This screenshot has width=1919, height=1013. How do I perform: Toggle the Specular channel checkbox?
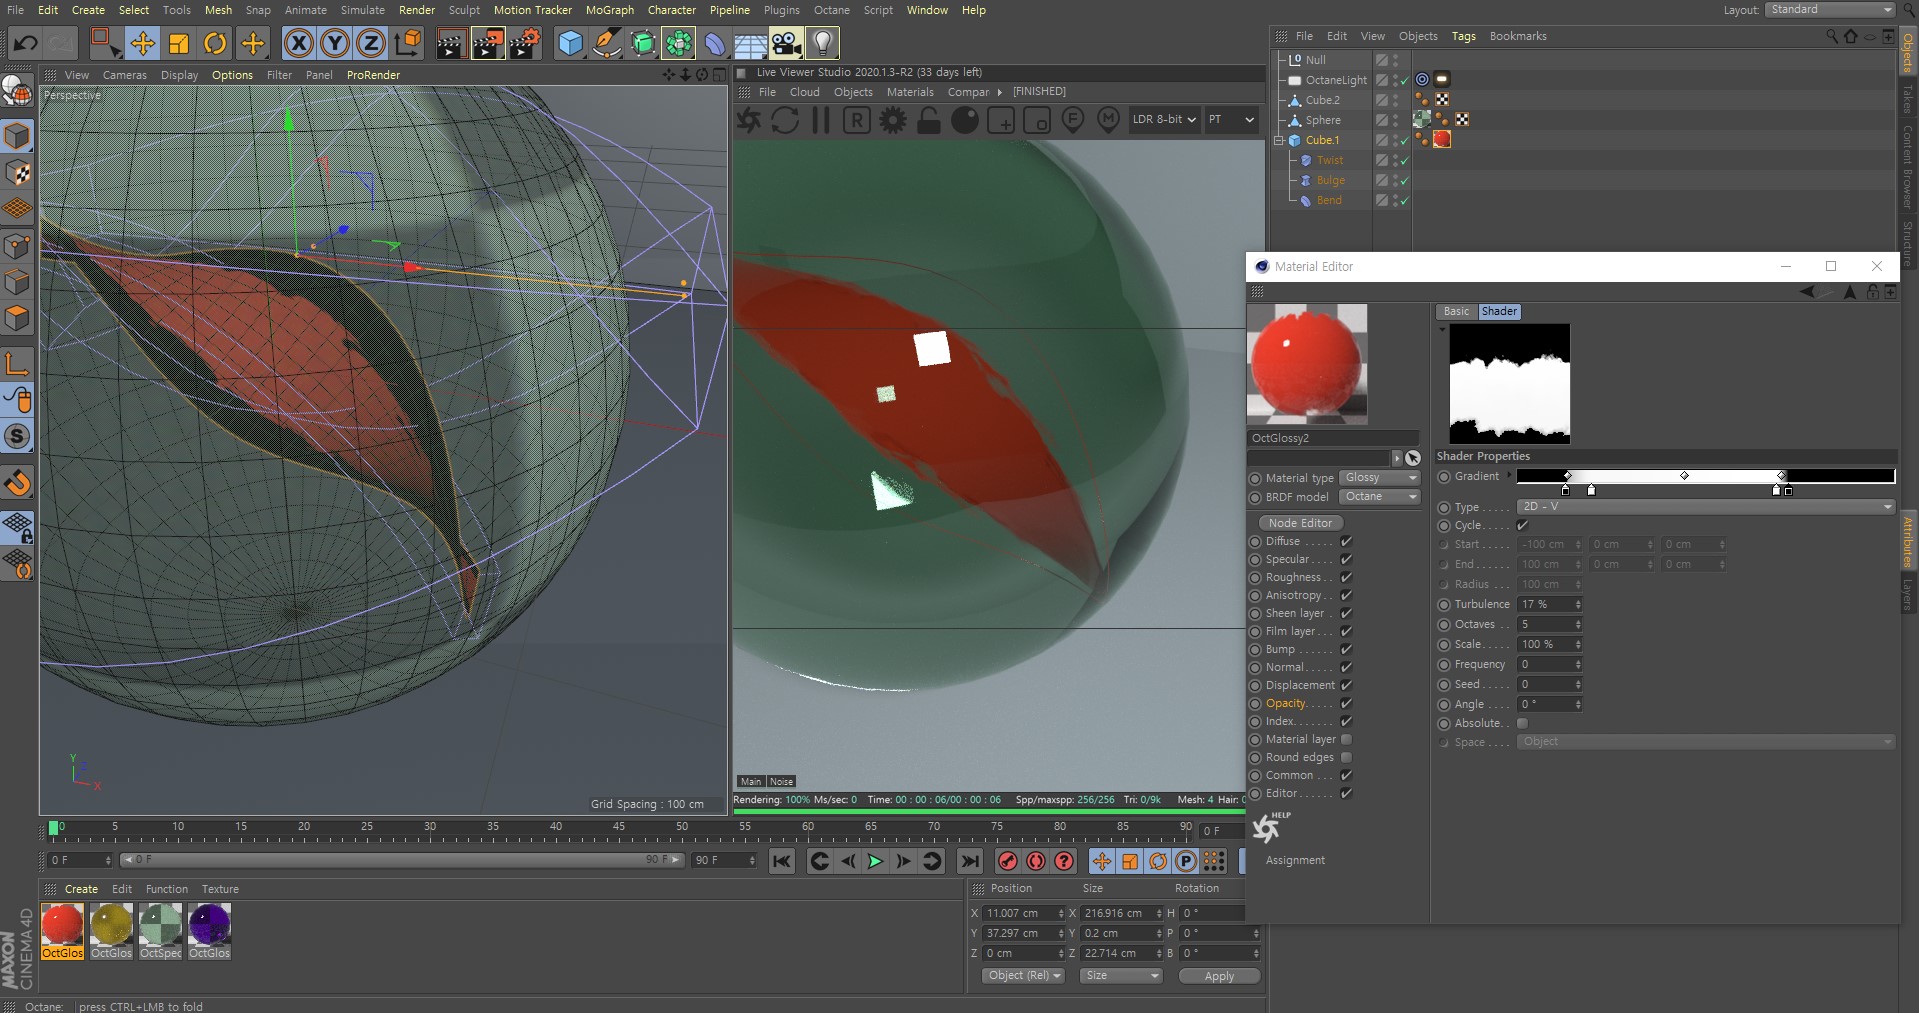[1346, 559]
